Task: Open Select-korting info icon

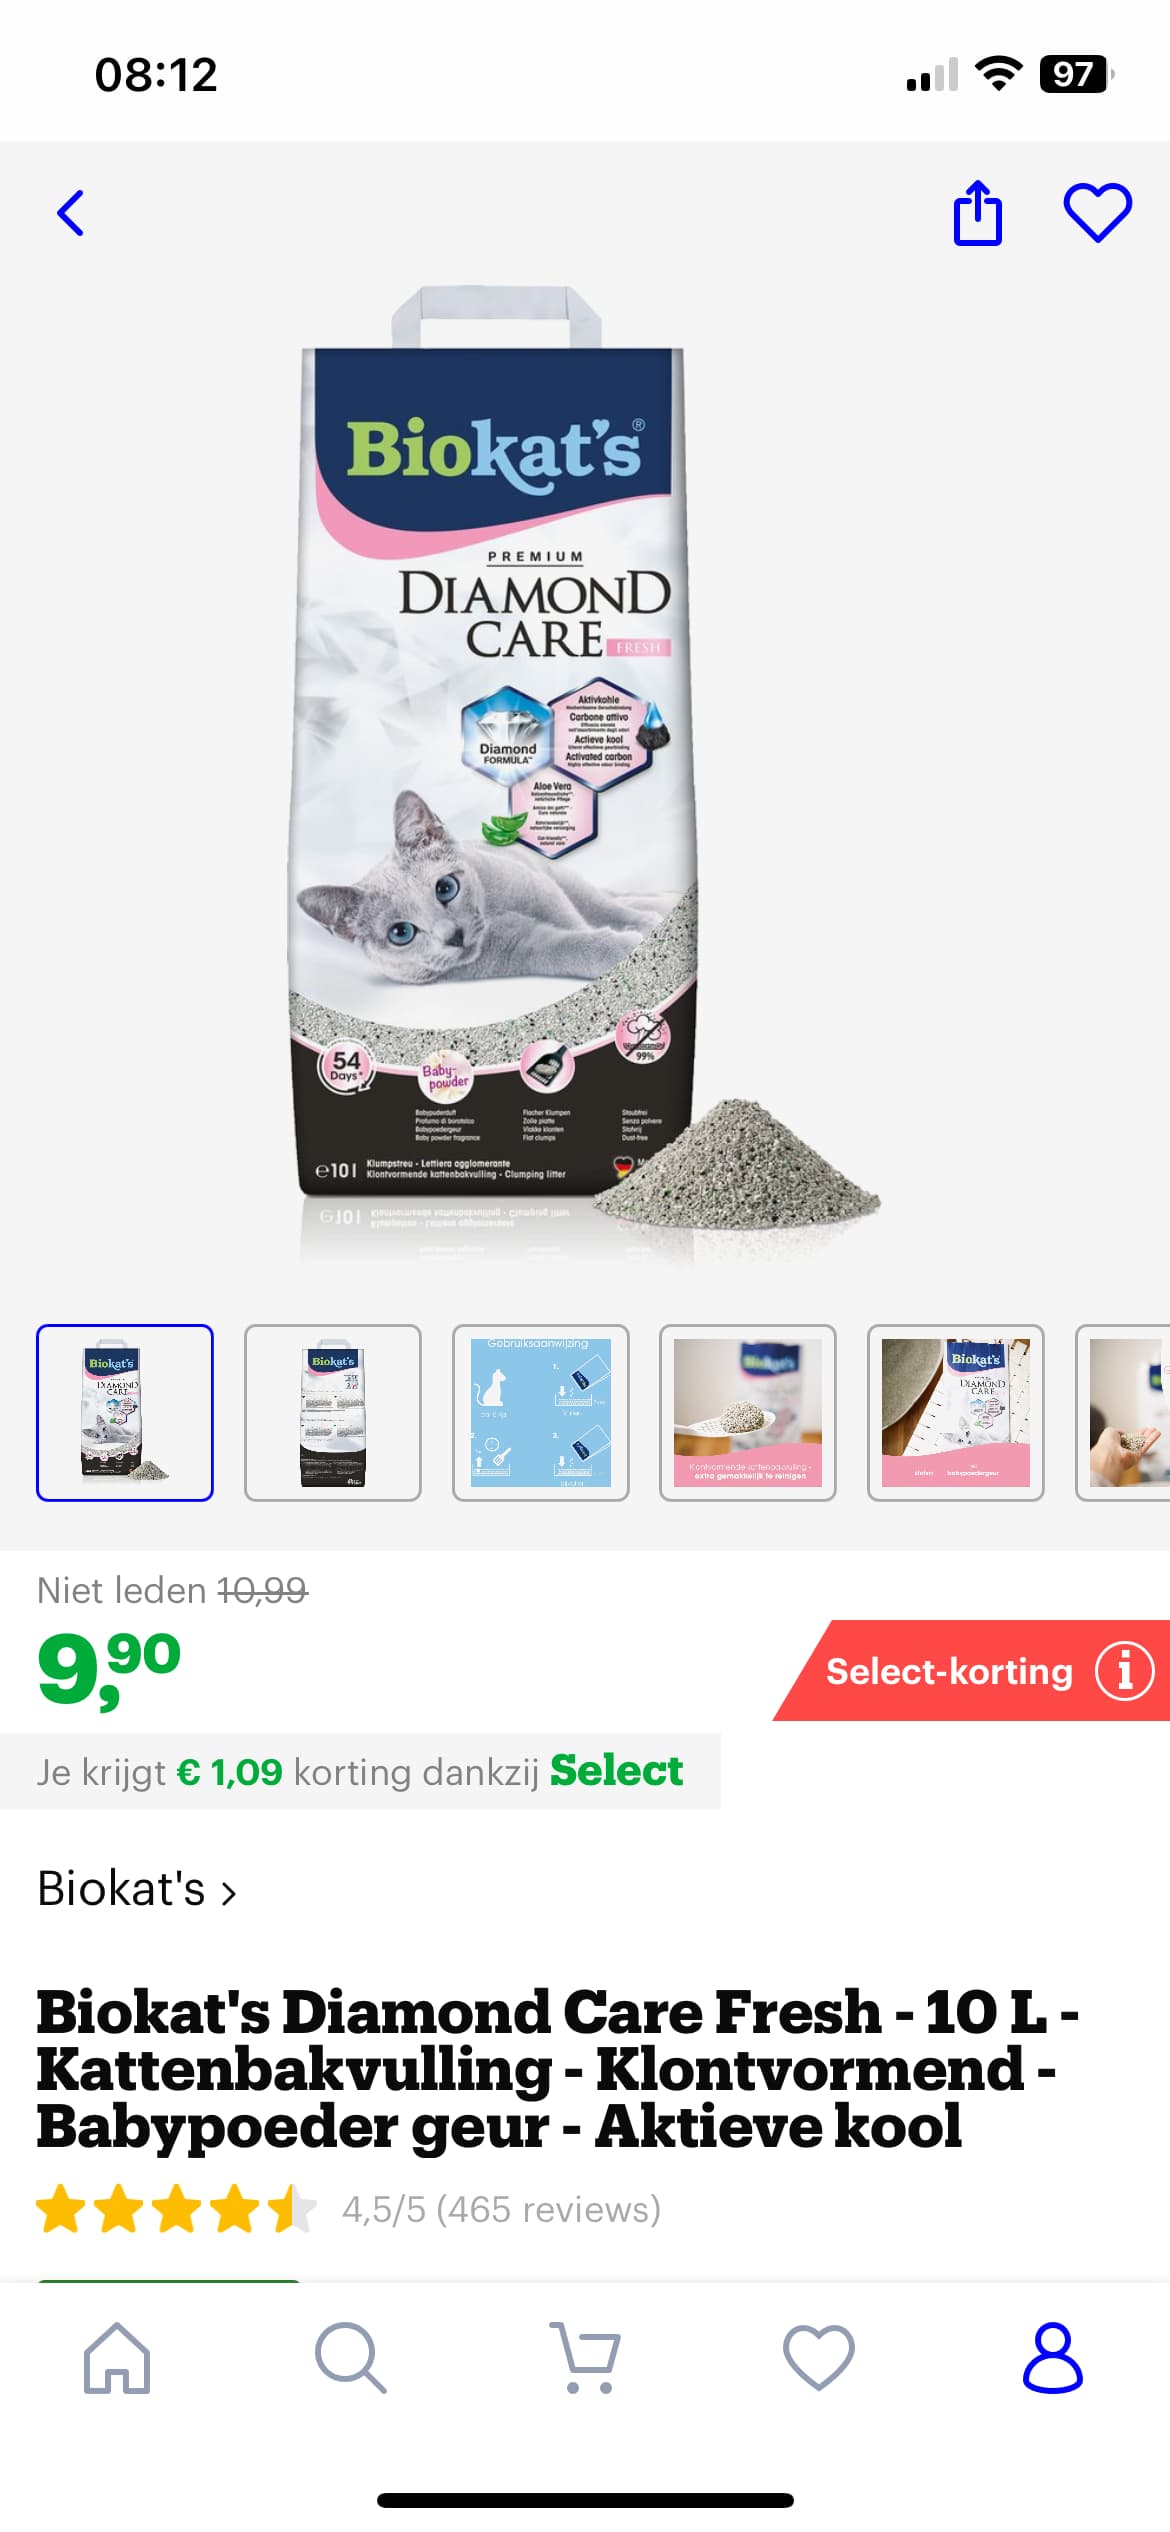Action: [x=1125, y=1671]
